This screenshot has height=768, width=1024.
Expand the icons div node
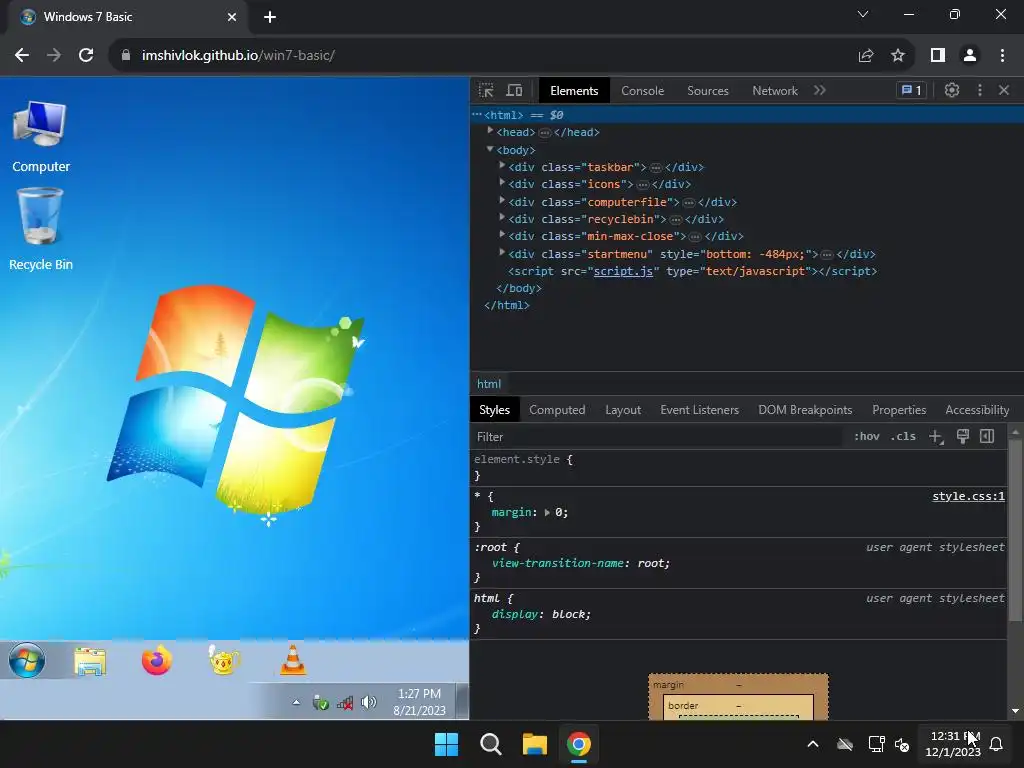pyautogui.click(x=502, y=182)
